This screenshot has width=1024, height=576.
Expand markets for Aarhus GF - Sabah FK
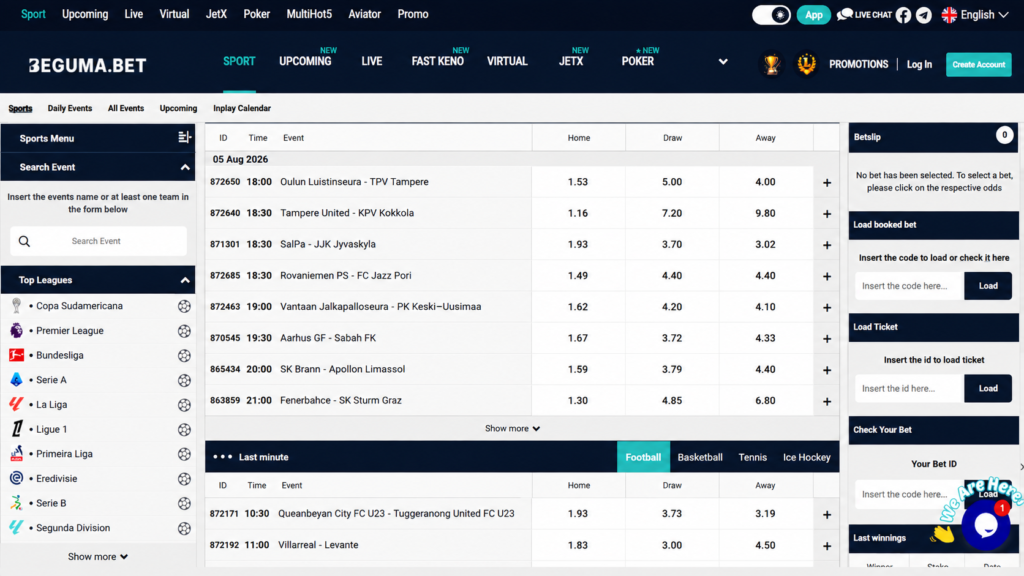[827, 338]
